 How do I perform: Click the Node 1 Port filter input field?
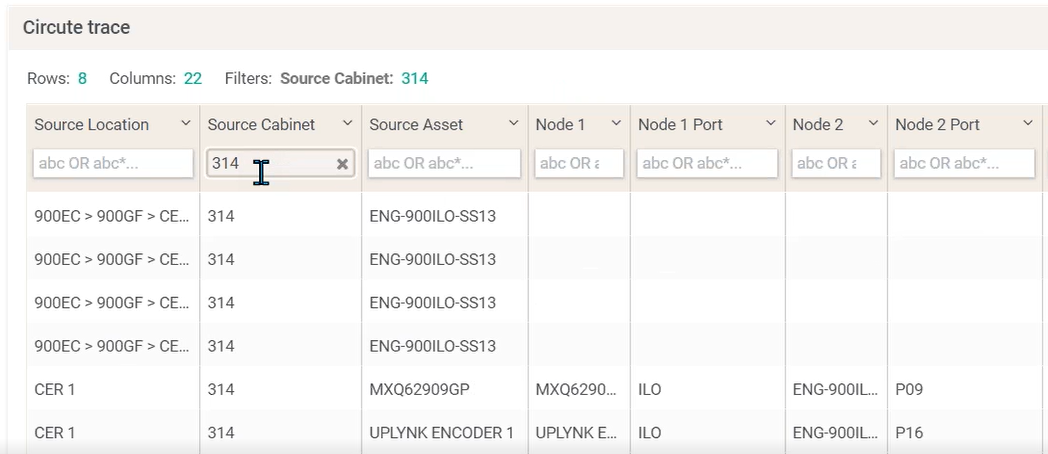coord(707,163)
